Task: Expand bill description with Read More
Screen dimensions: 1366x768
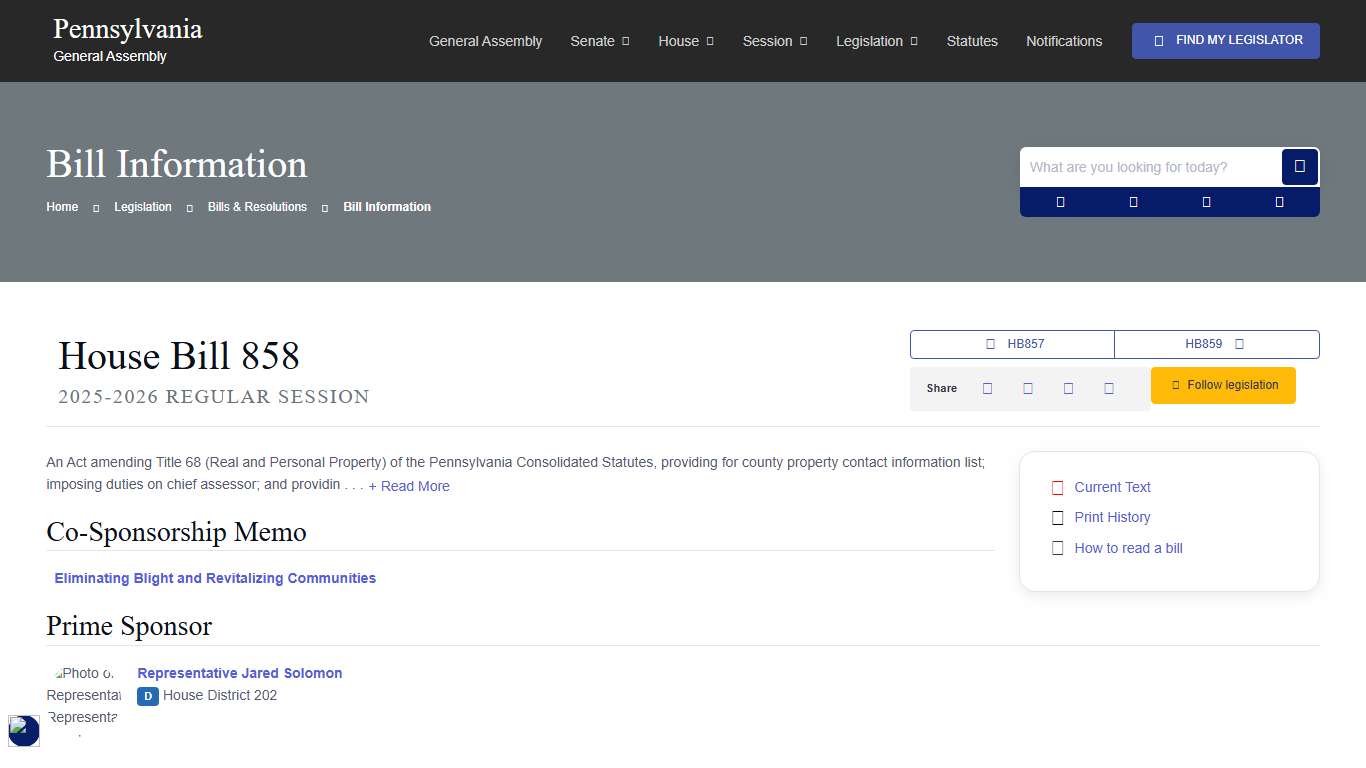Action: click(x=409, y=486)
